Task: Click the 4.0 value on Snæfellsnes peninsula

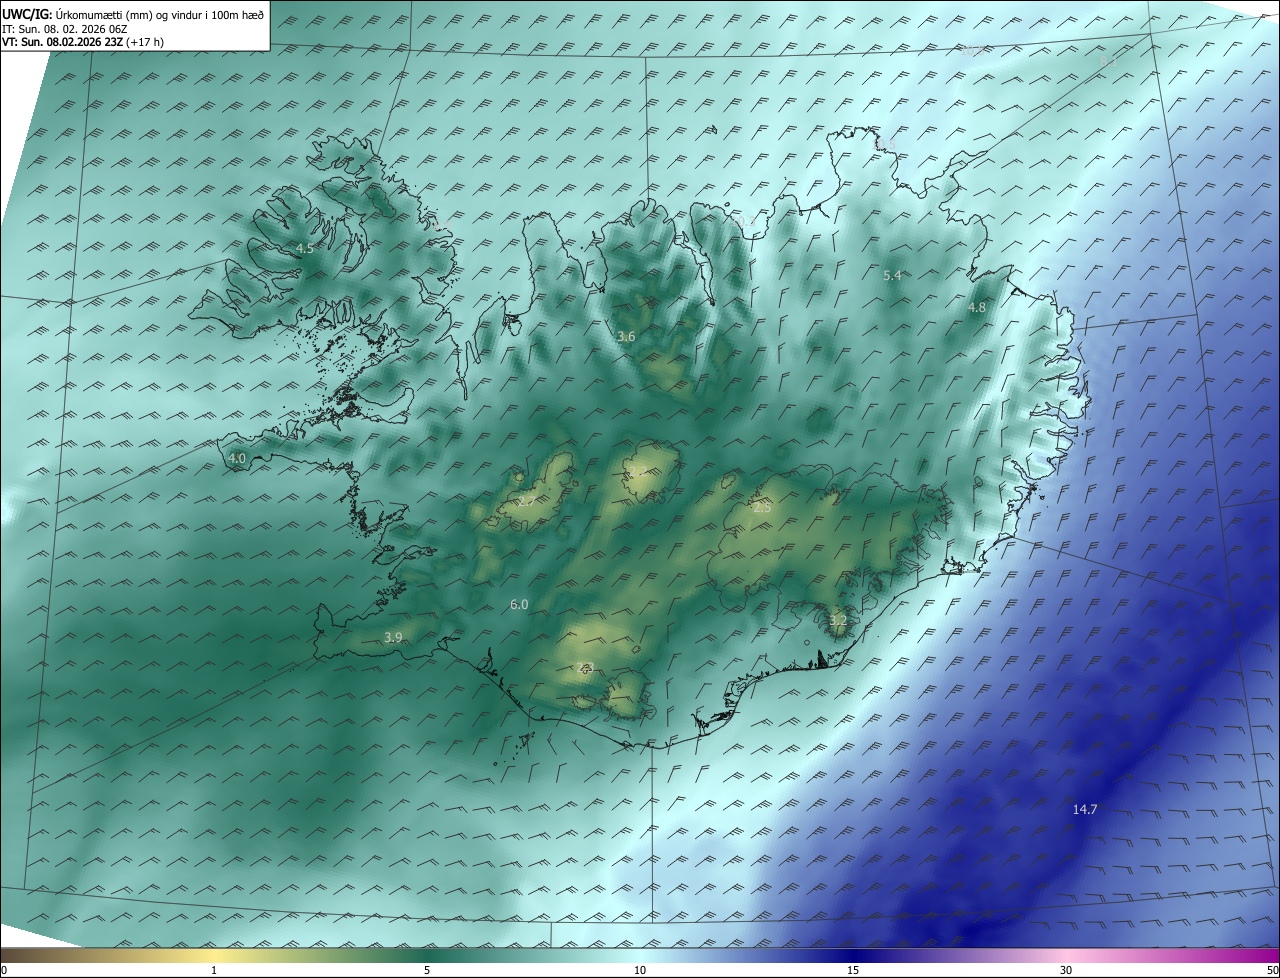Action: (x=237, y=459)
